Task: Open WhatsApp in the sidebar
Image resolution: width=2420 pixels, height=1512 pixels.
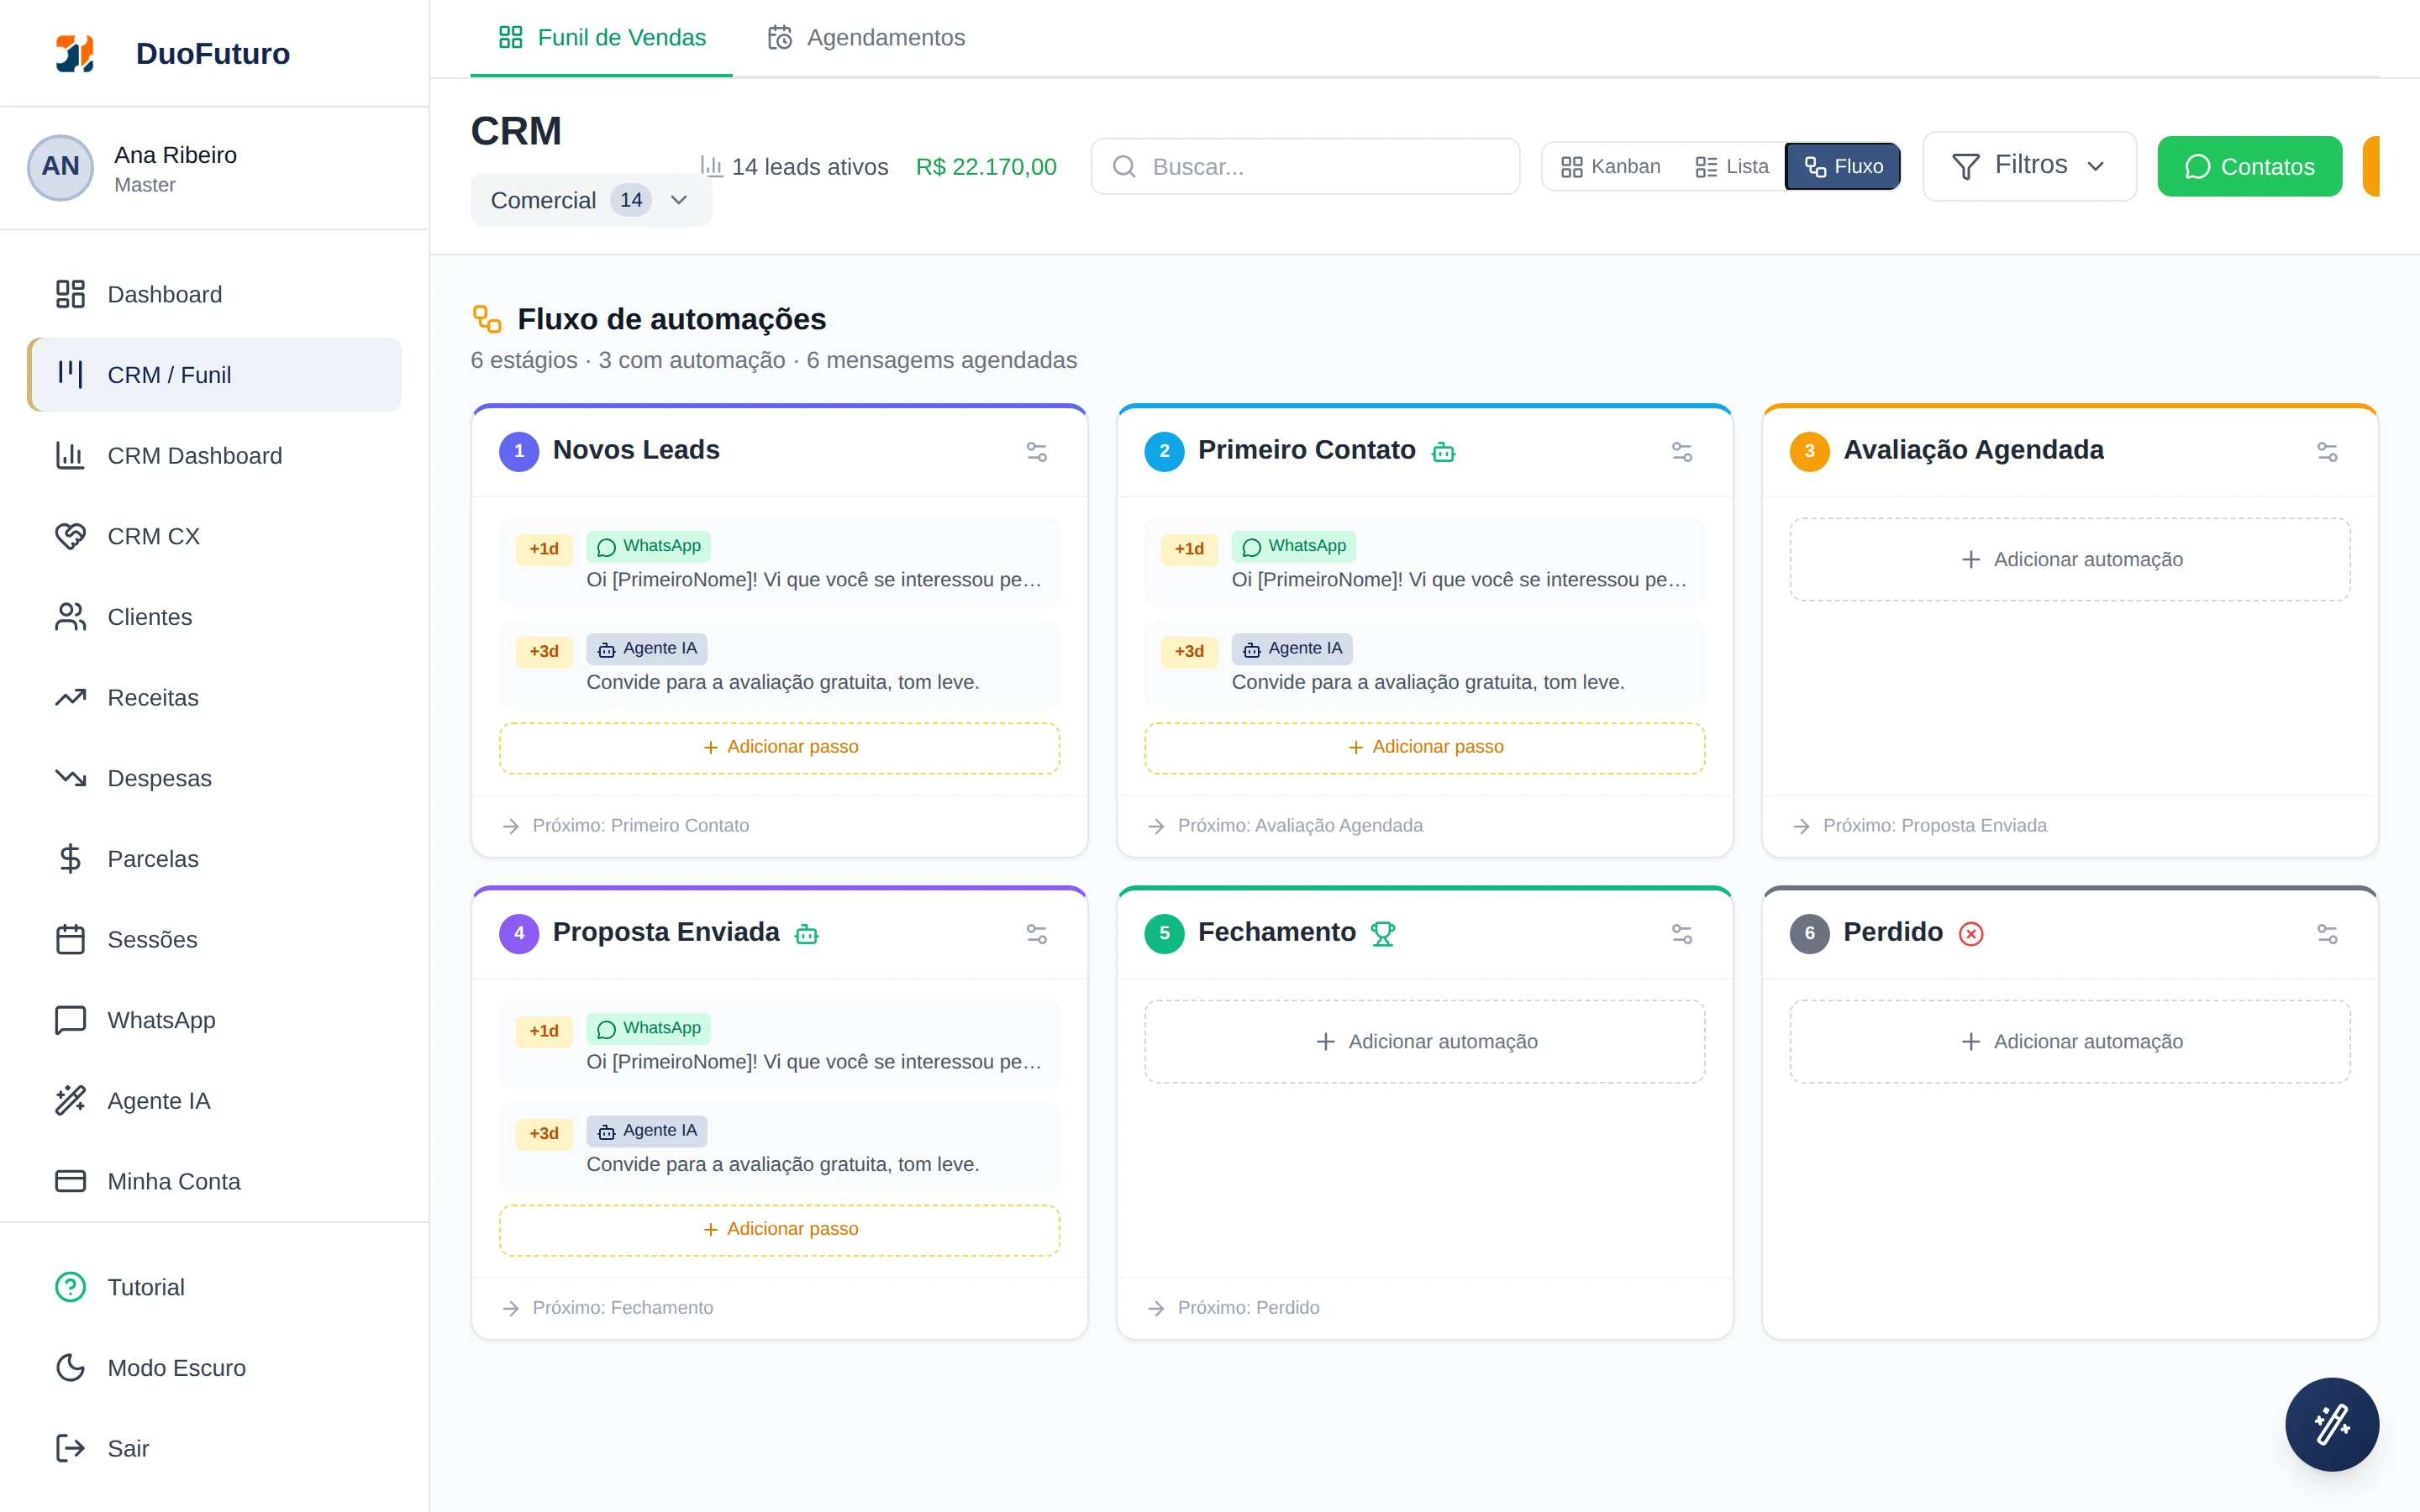Action: [x=214, y=1020]
